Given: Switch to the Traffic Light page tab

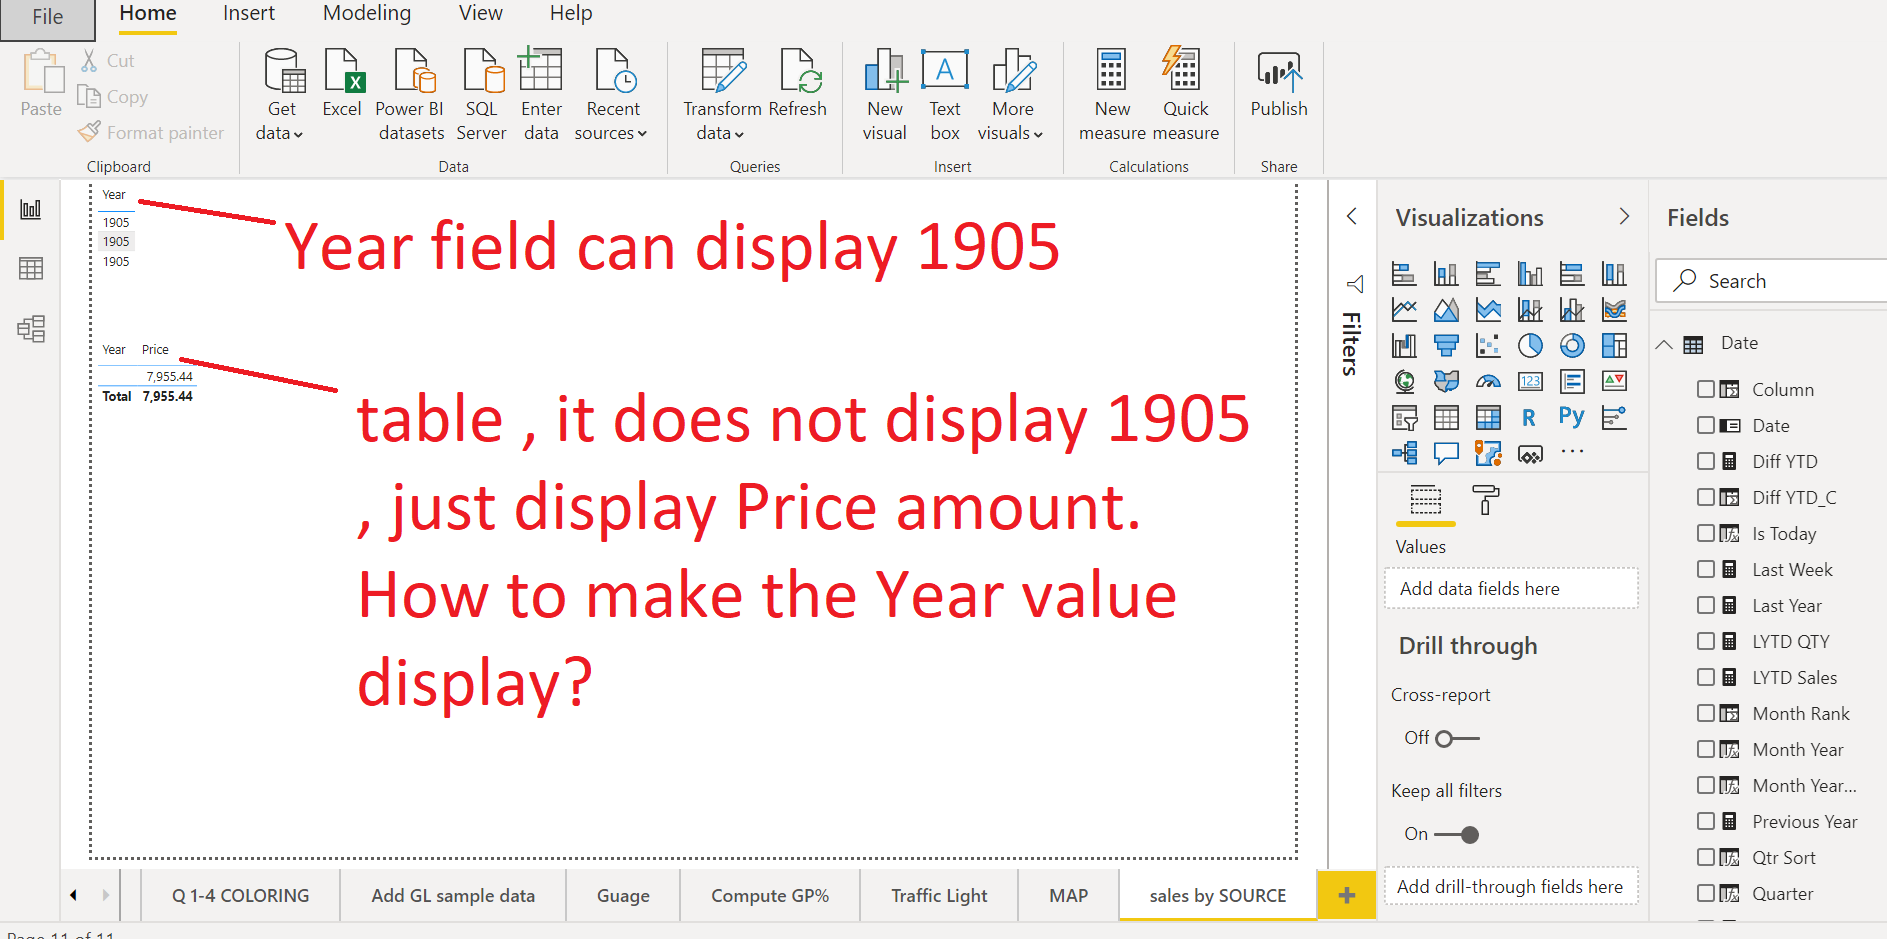Looking at the screenshot, I should [939, 896].
